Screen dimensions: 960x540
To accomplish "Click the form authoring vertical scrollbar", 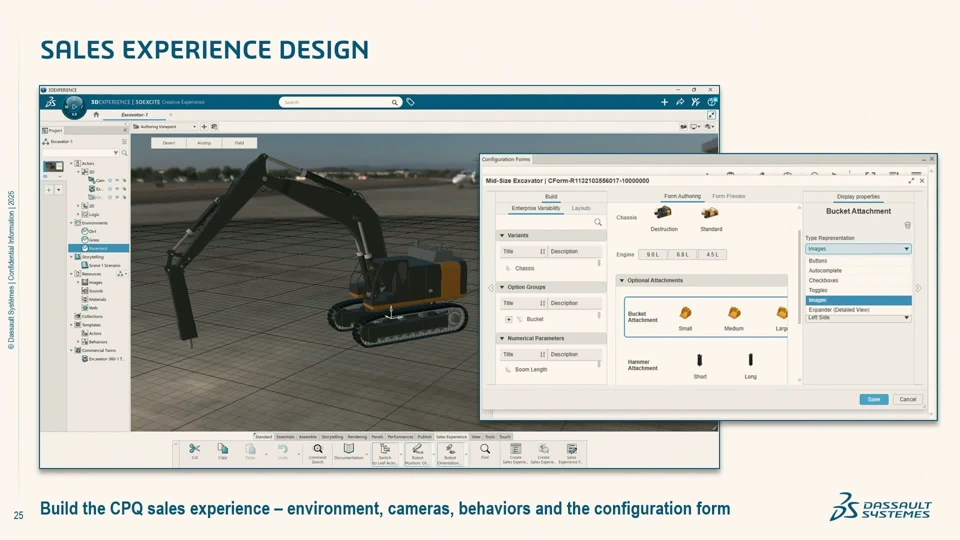I will 799,278.
